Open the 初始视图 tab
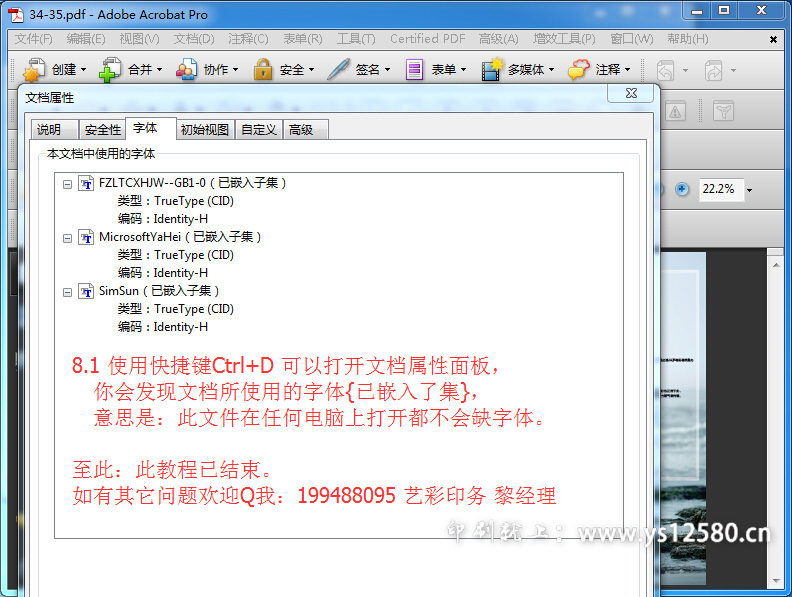The image size is (792, 597). coord(204,130)
